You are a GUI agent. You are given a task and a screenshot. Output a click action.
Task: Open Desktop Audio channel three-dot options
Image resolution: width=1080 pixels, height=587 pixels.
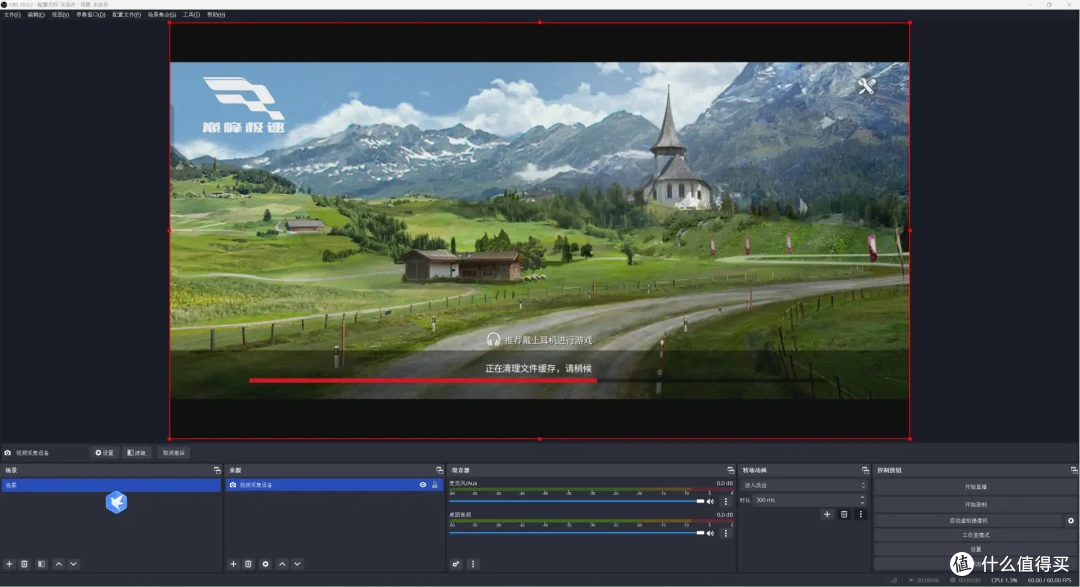(725, 533)
